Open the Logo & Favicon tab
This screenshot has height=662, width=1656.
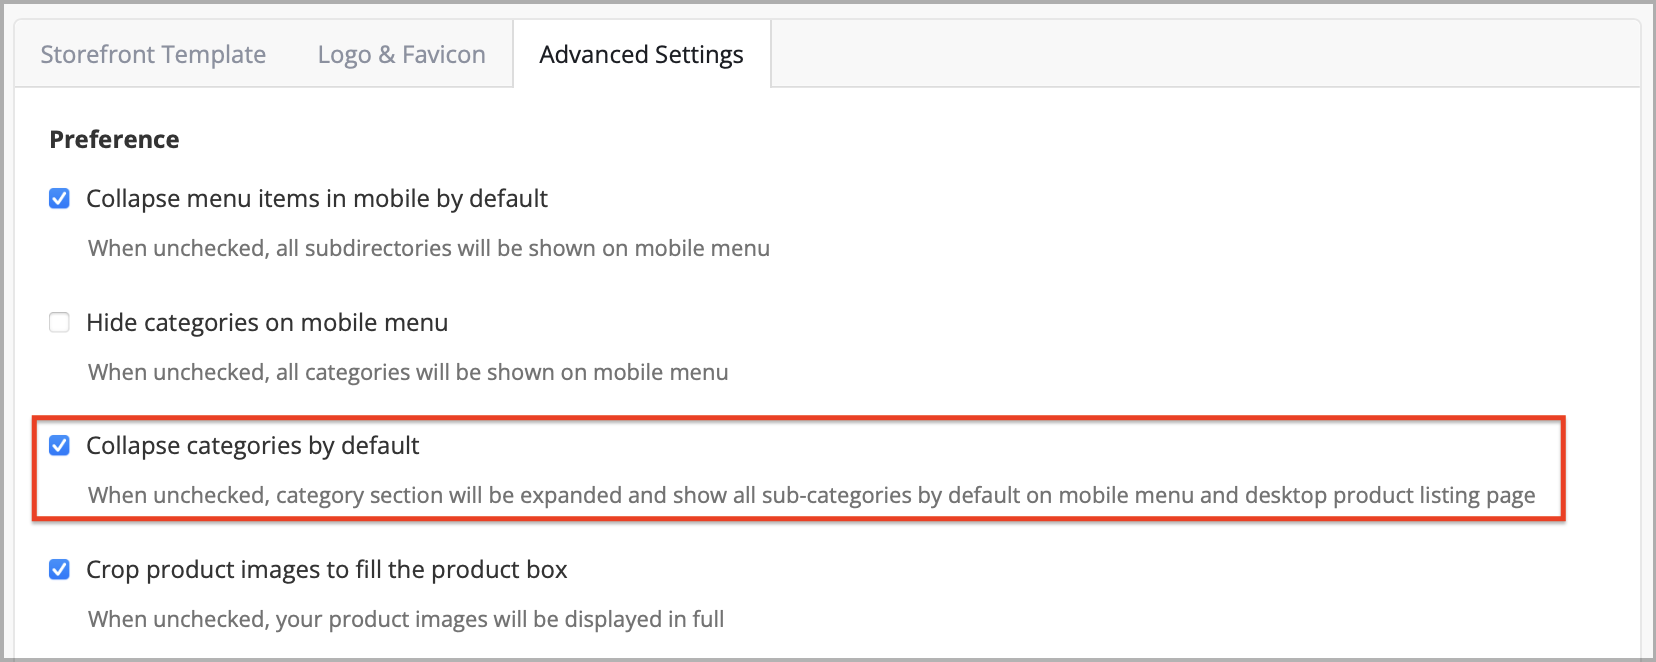[400, 54]
